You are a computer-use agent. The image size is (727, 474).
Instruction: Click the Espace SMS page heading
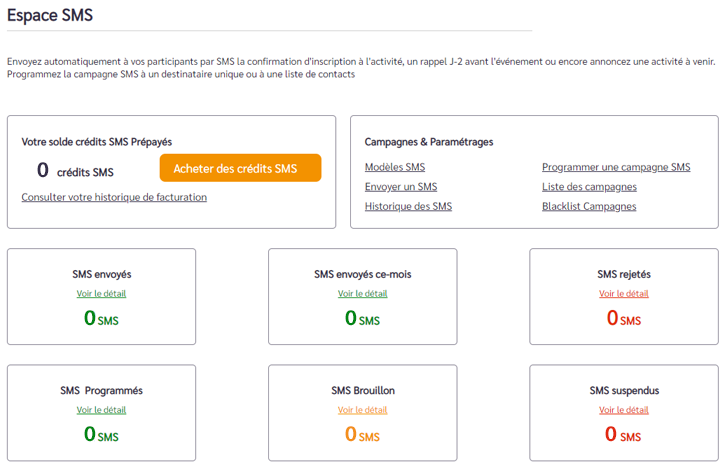(x=50, y=15)
